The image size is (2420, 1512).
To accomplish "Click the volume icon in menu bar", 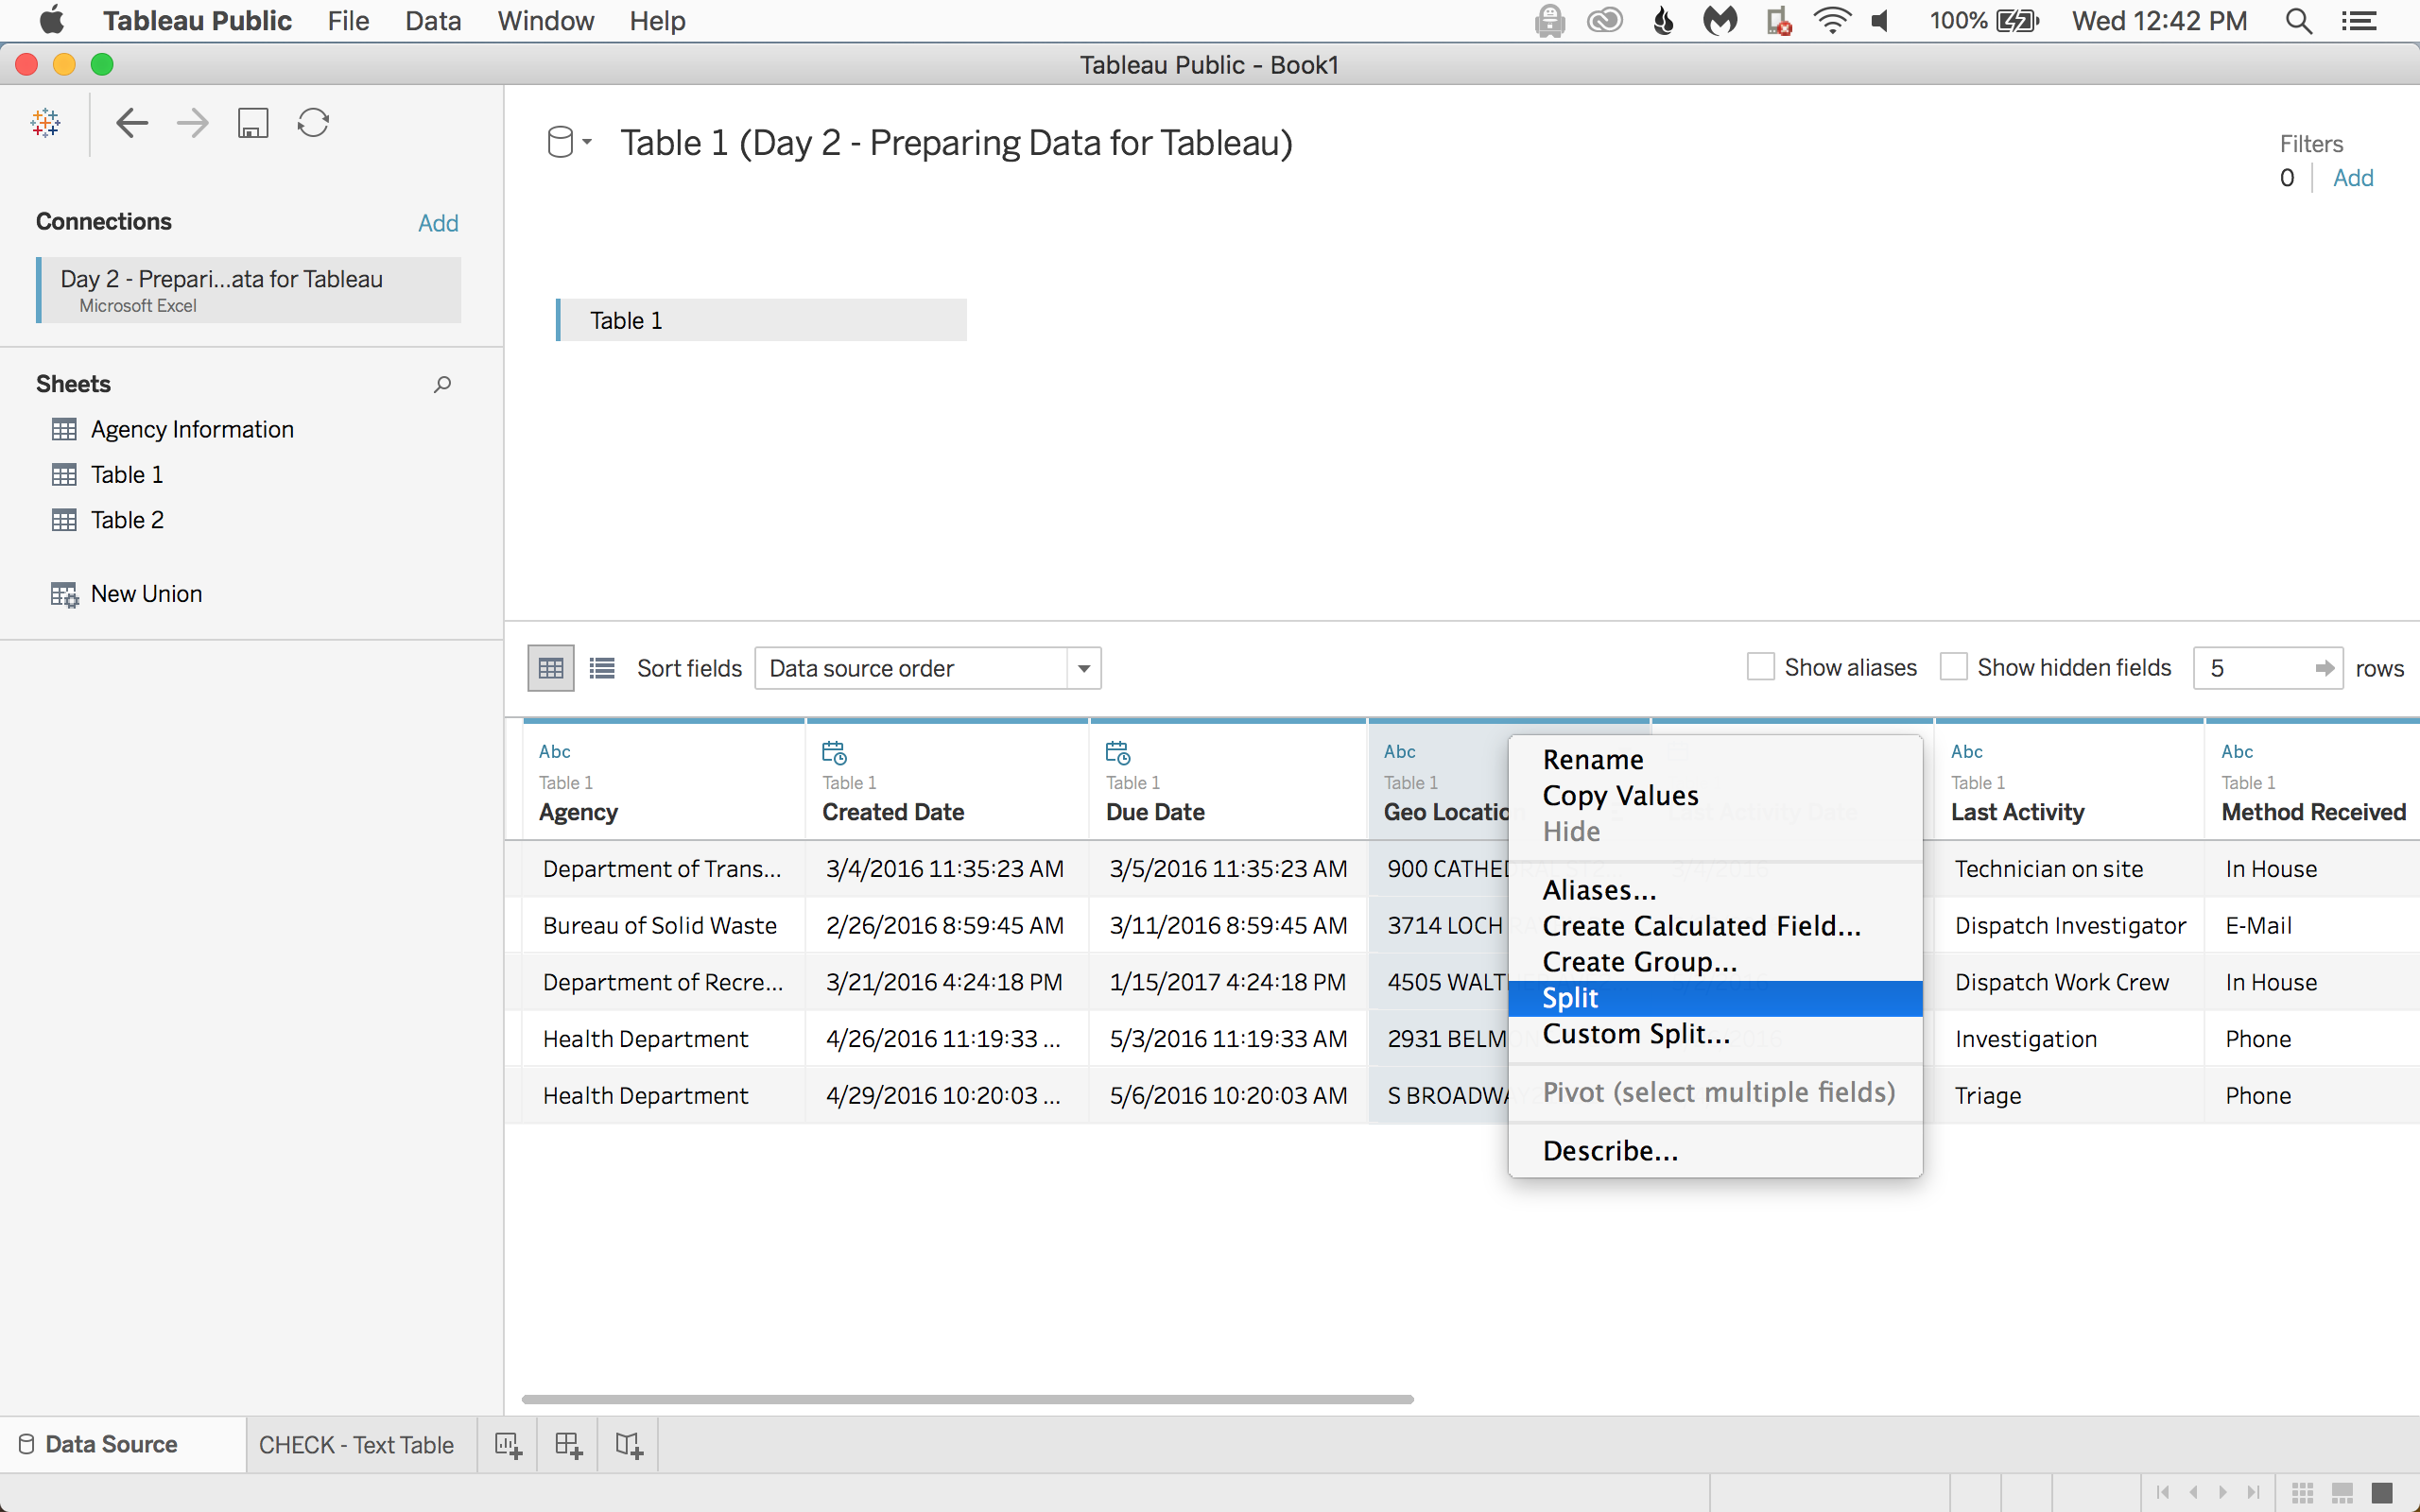I will click(1881, 21).
